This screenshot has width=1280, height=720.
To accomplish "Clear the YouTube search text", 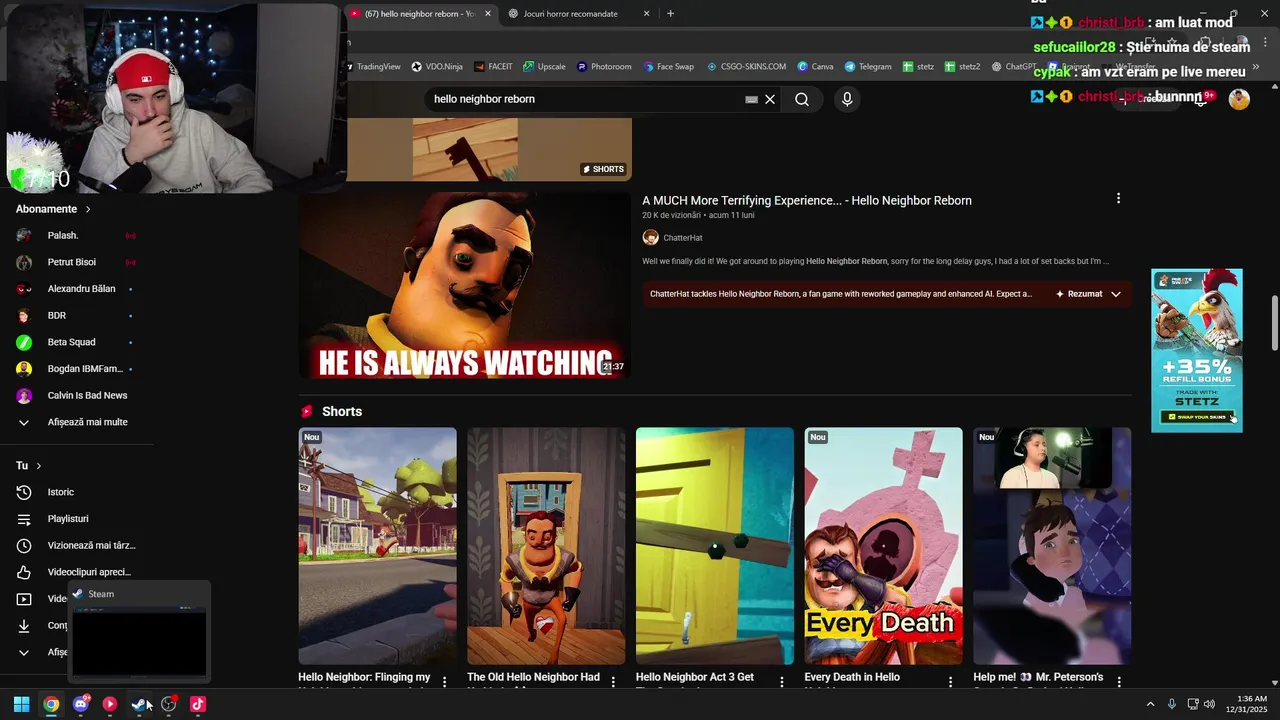I will (770, 99).
